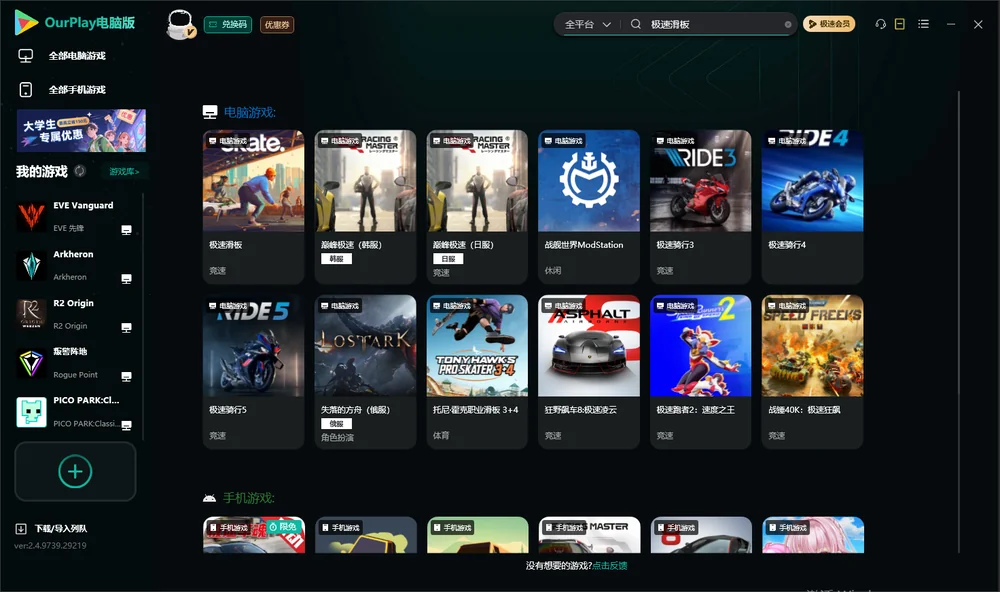Click the search magnifier icon
The image size is (1000, 592).
pyautogui.click(x=635, y=24)
